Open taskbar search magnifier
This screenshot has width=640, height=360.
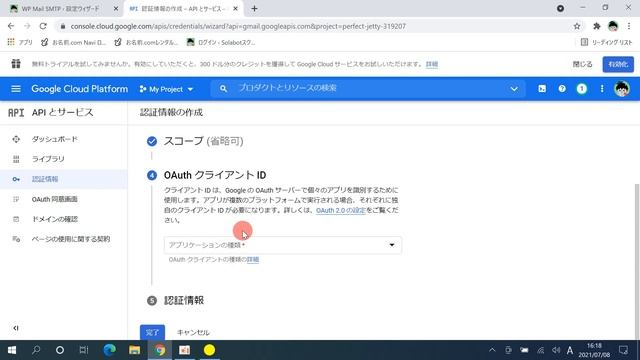[36, 350]
